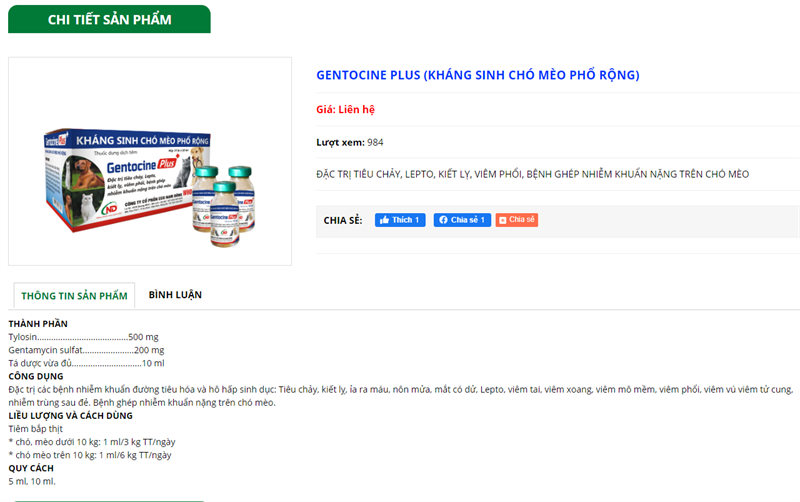Click the cat photo on the product box
The image size is (800, 502).
[89, 207]
